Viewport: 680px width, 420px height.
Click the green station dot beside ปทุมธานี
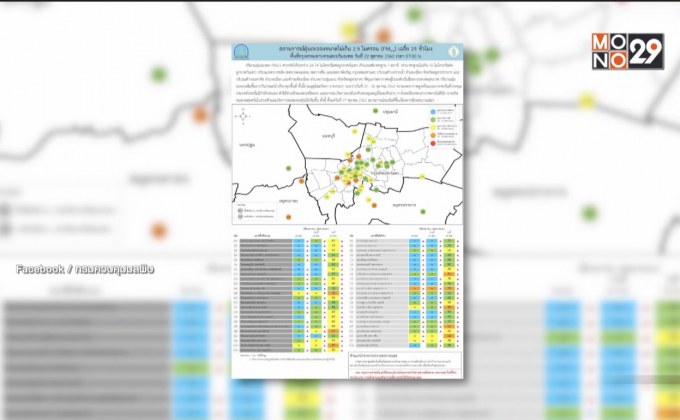(x=375, y=112)
